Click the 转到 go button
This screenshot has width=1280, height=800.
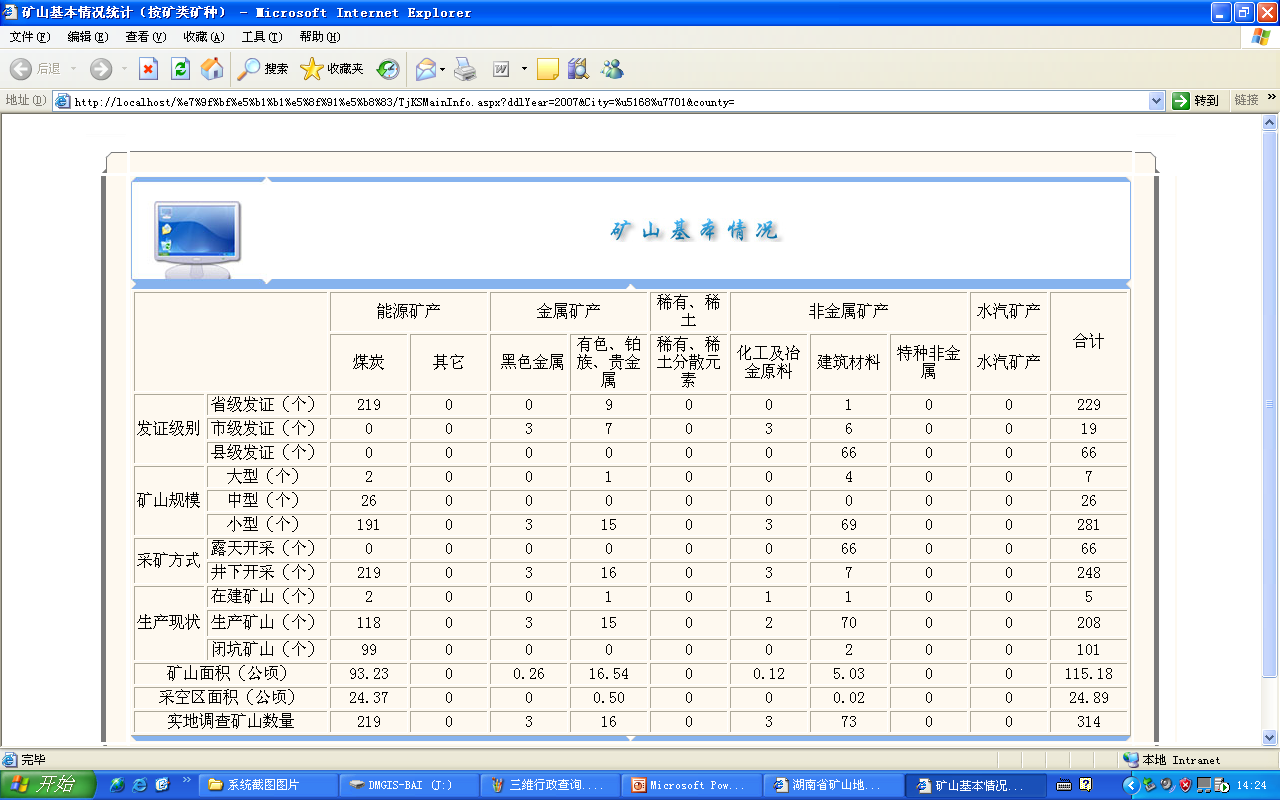1196,101
